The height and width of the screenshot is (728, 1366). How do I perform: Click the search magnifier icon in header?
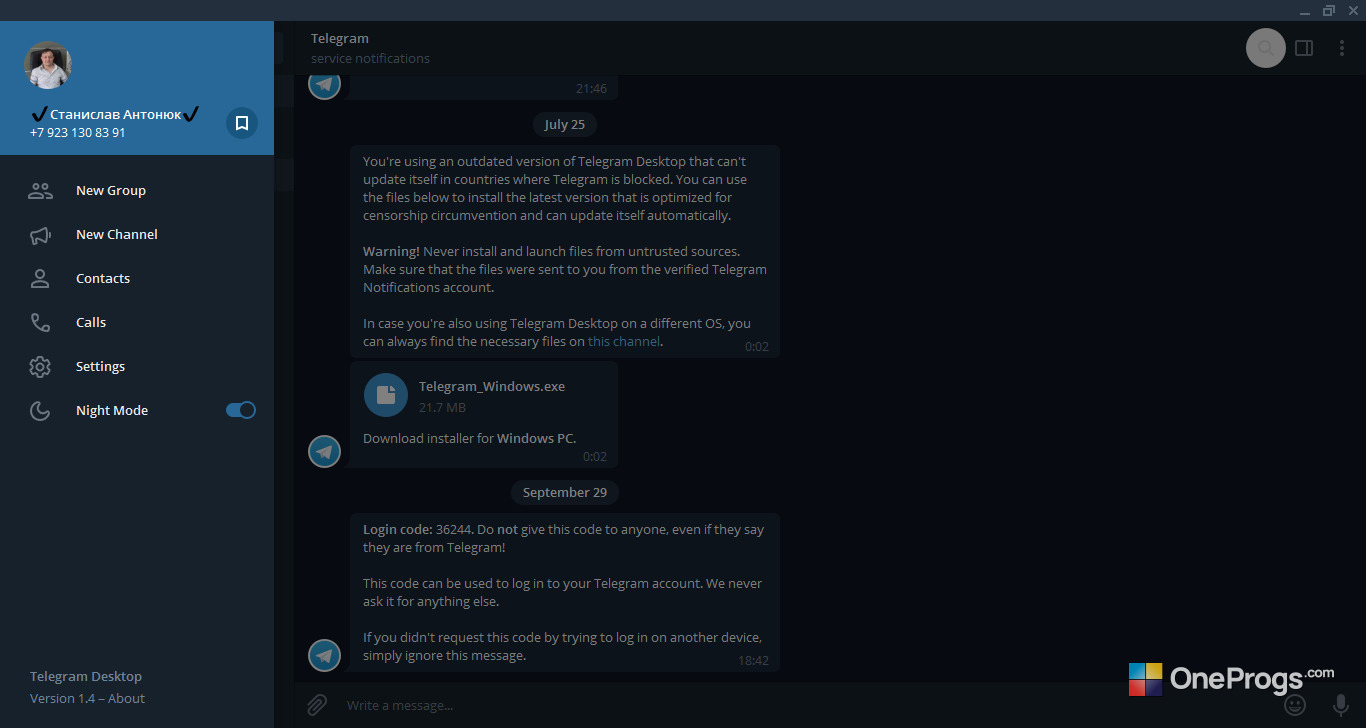1266,48
